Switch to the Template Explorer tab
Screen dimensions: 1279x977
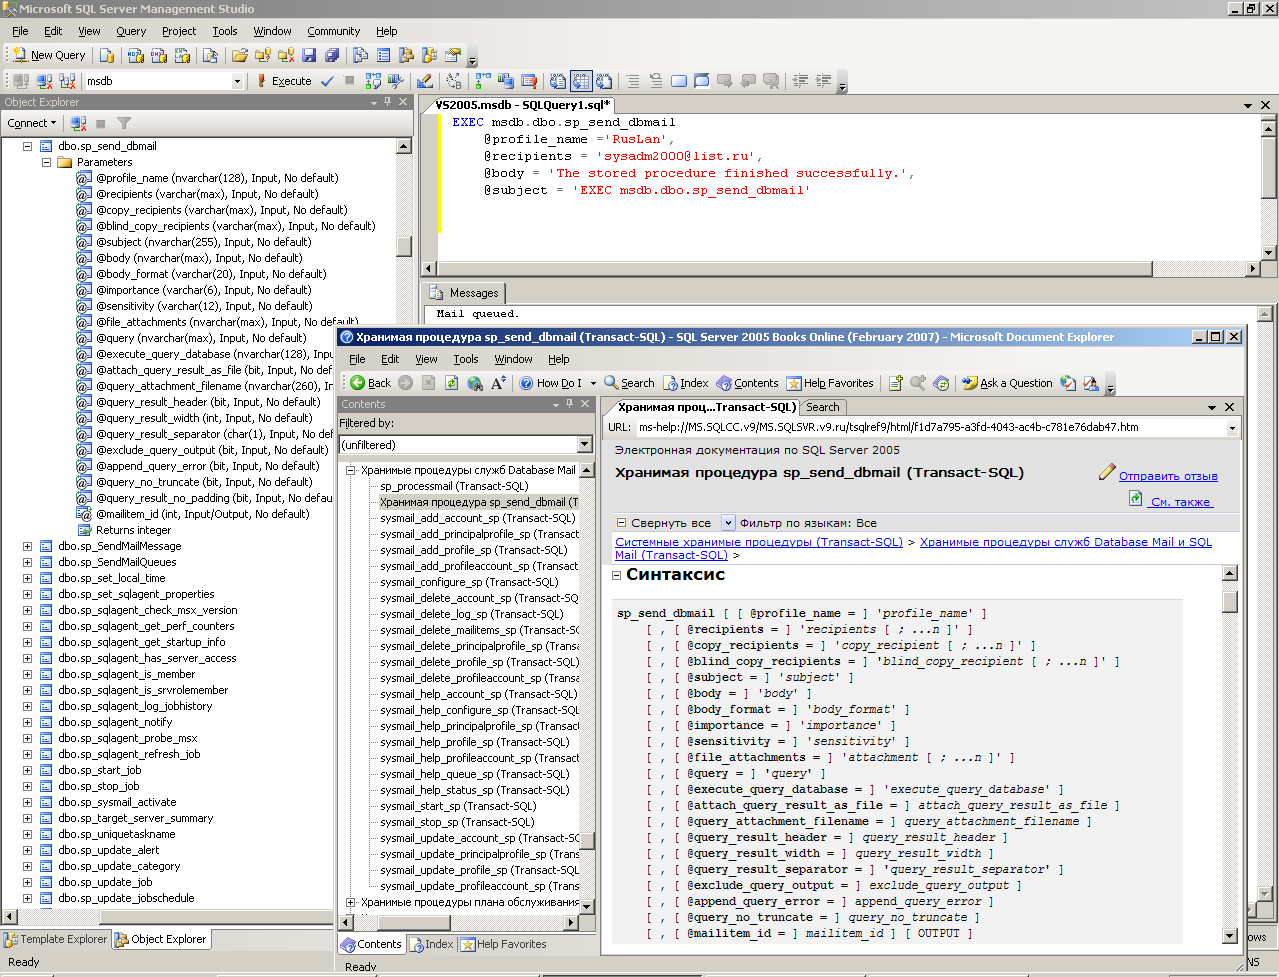55,939
